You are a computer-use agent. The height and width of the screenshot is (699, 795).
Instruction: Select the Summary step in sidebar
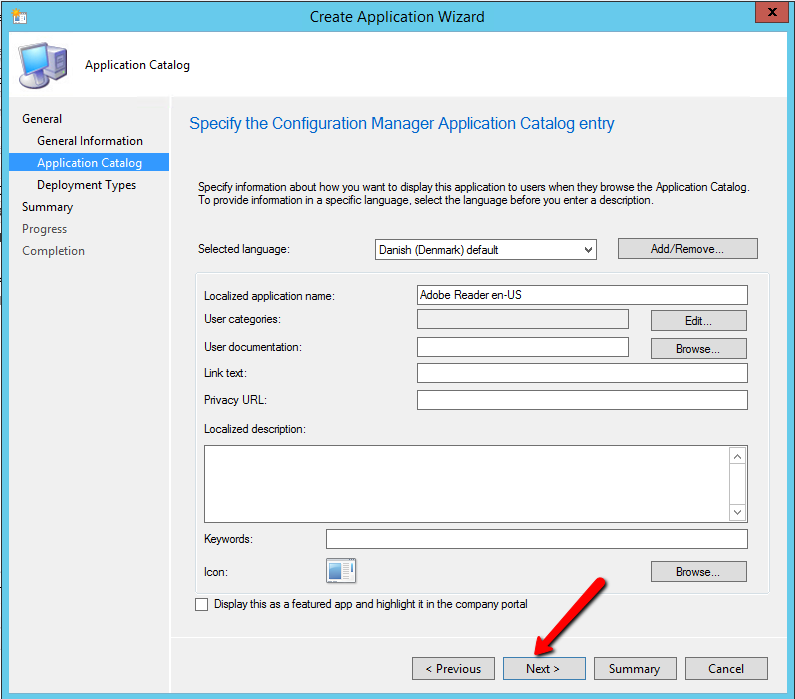coord(48,207)
